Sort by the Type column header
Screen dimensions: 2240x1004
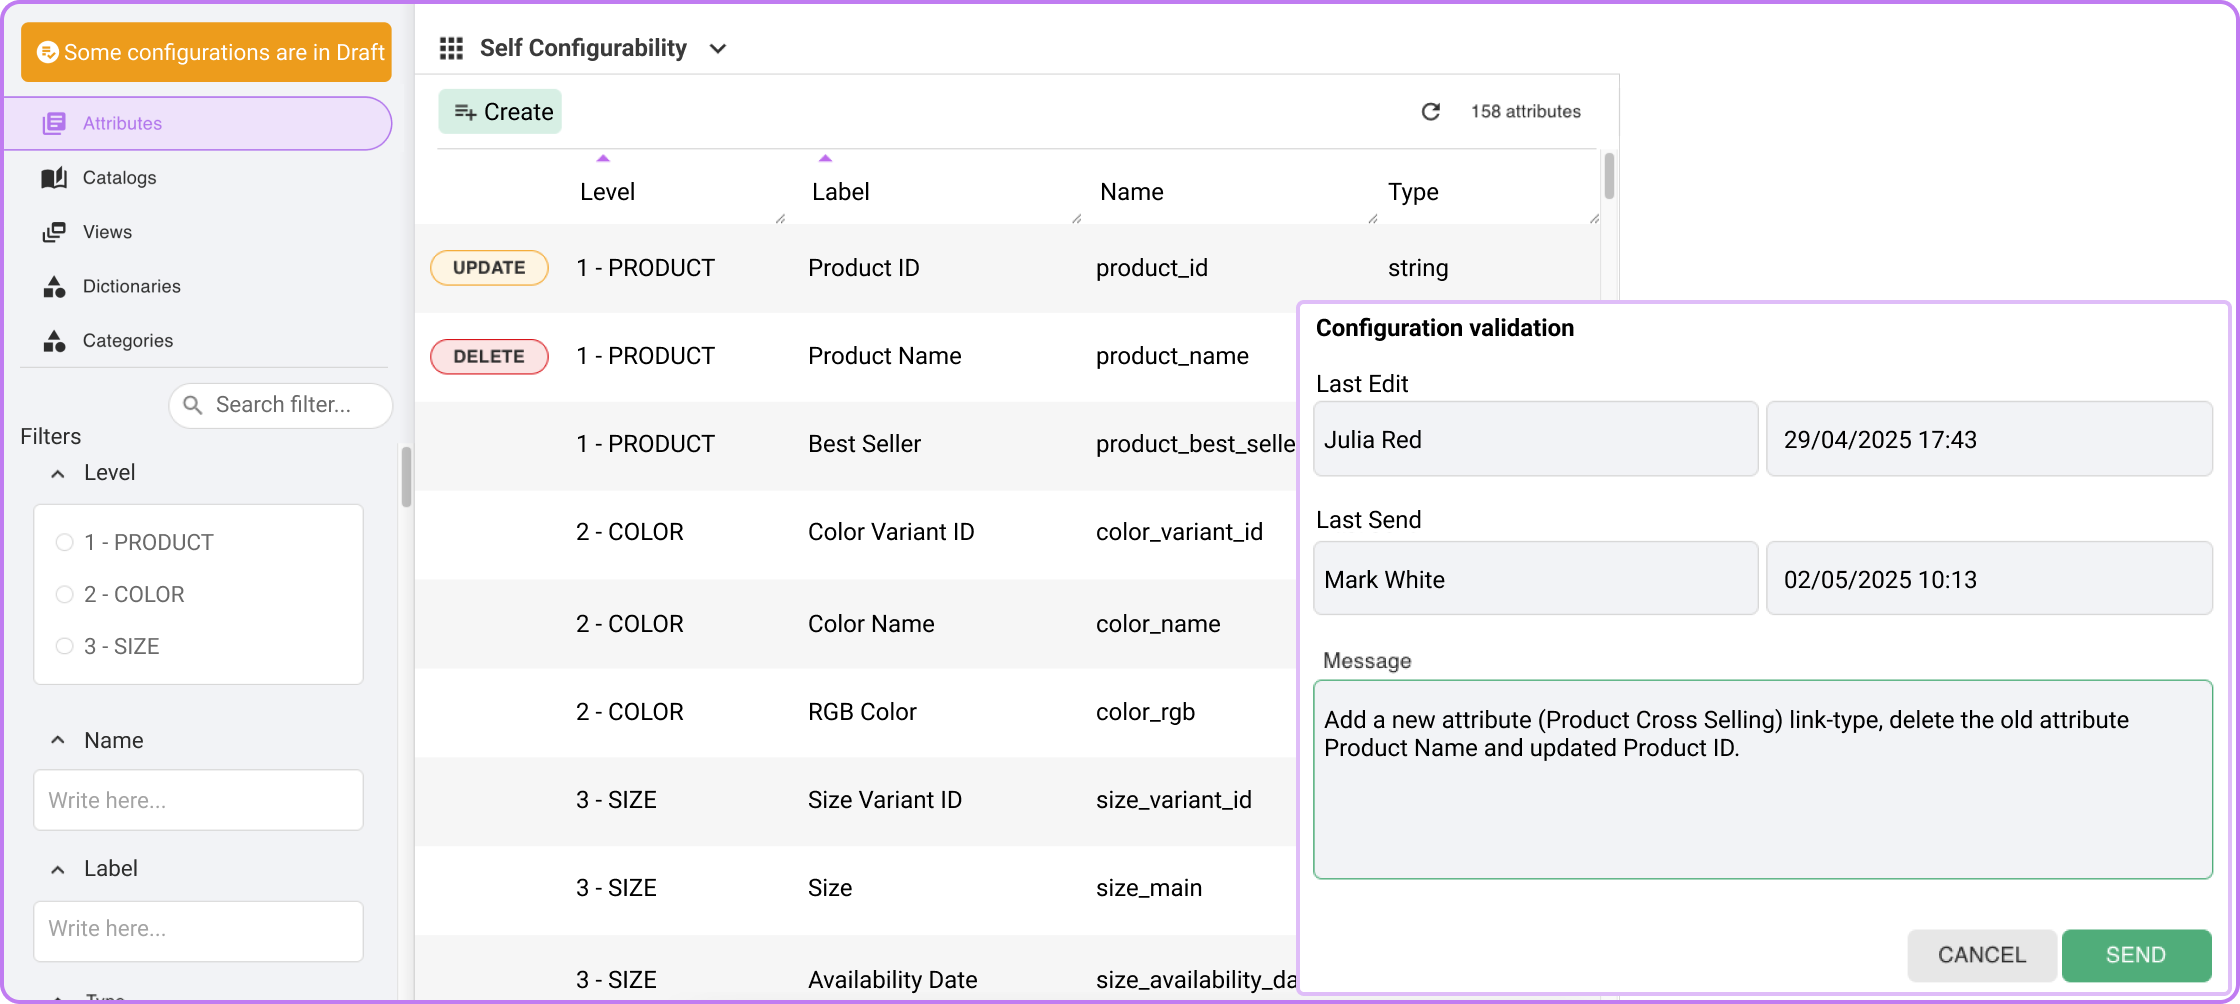(1413, 192)
